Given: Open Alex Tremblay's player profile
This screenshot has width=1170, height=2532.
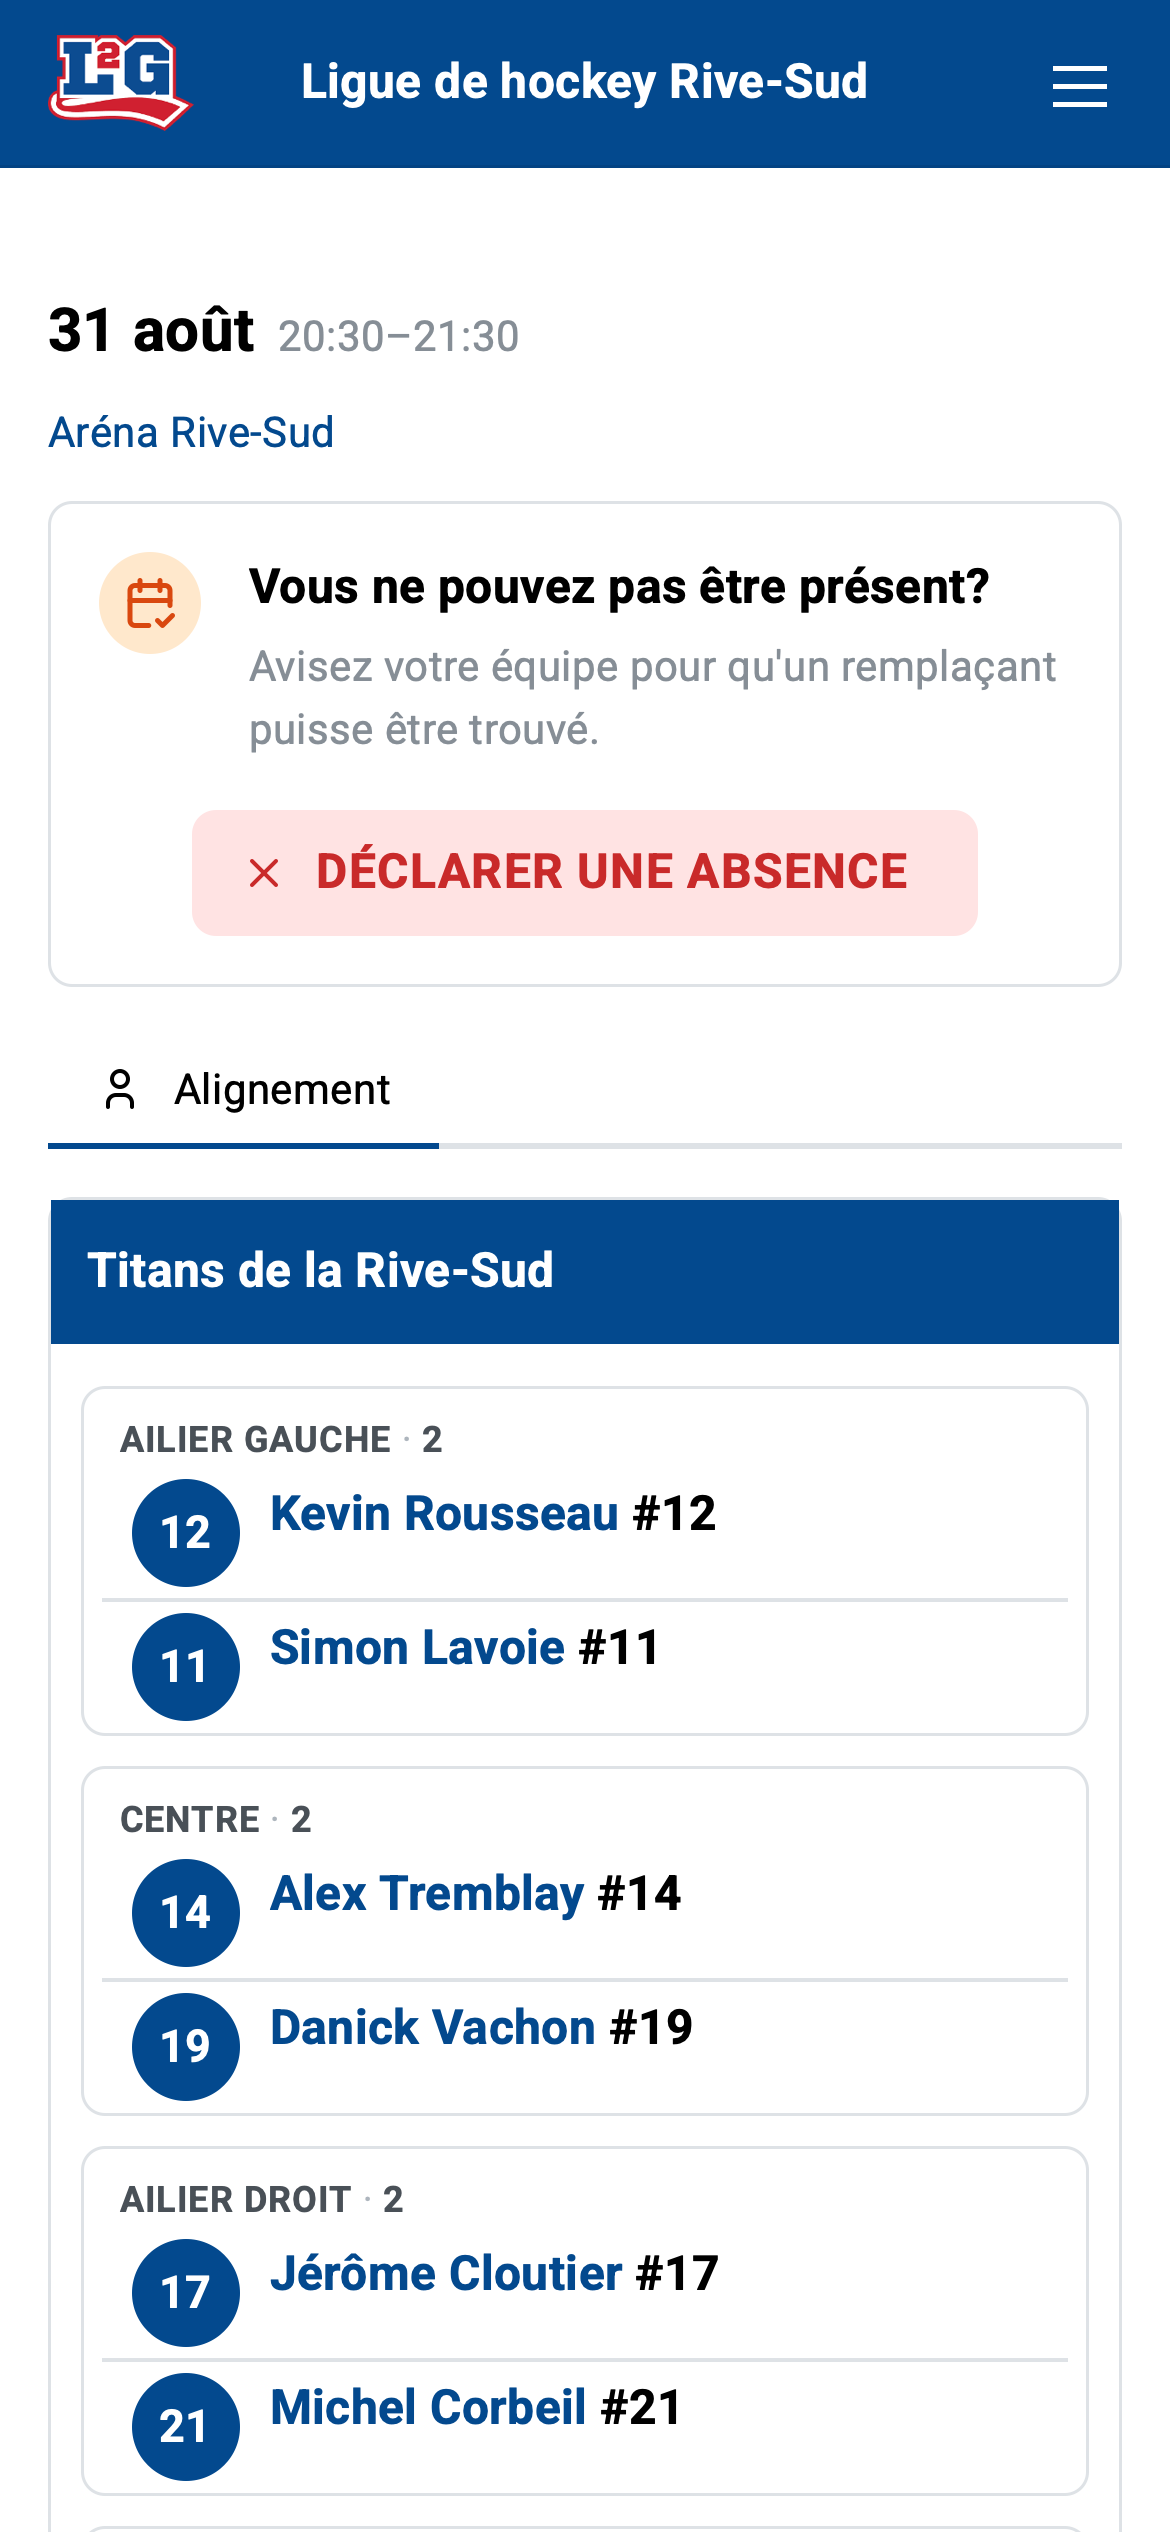Looking at the screenshot, I should (476, 1893).
